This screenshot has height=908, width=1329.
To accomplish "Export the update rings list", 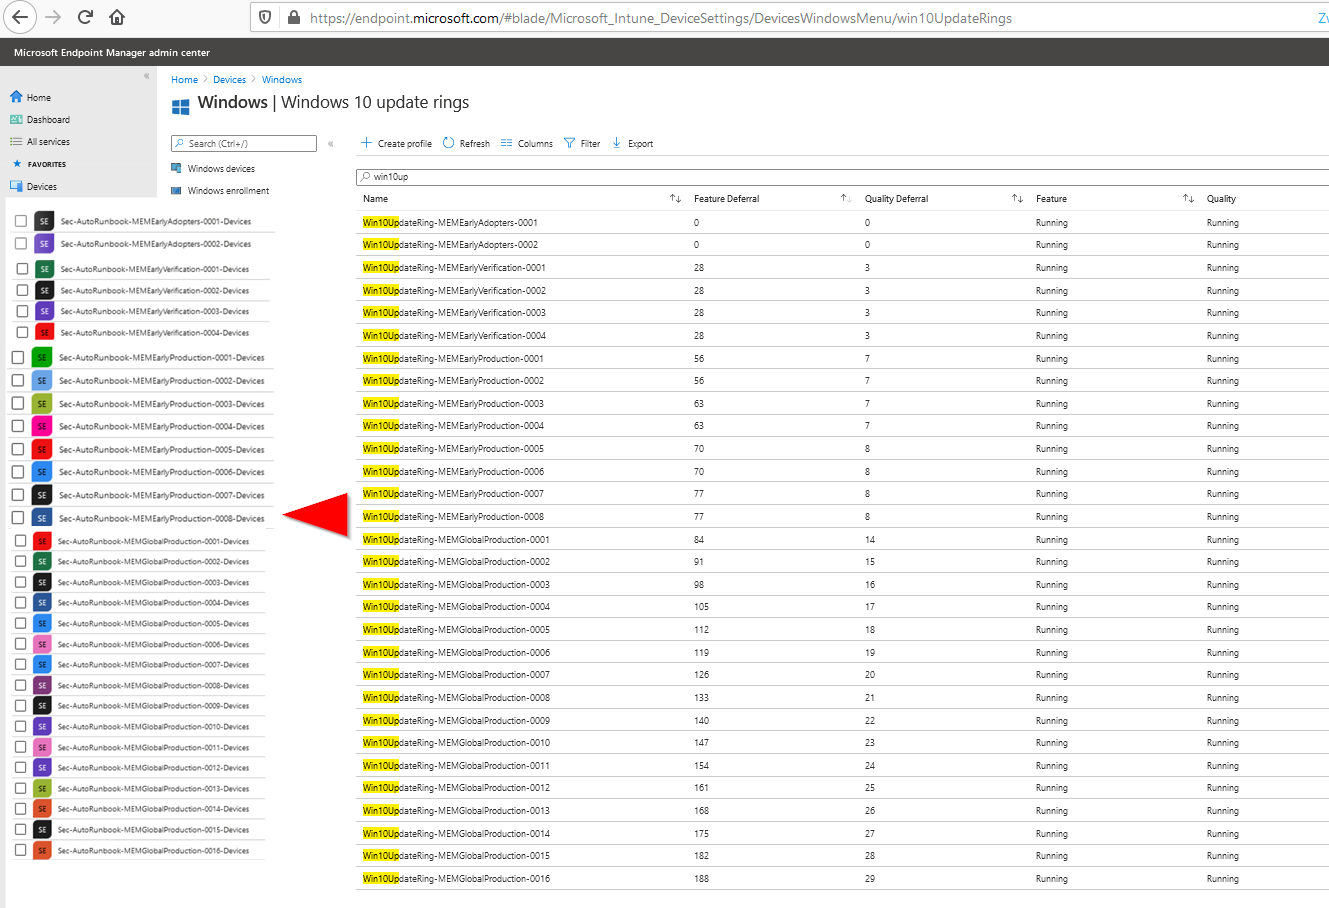I will pos(632,143).
